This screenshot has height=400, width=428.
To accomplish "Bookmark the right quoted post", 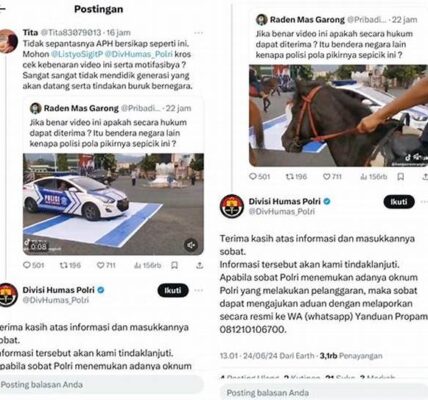I will point(401,177).
